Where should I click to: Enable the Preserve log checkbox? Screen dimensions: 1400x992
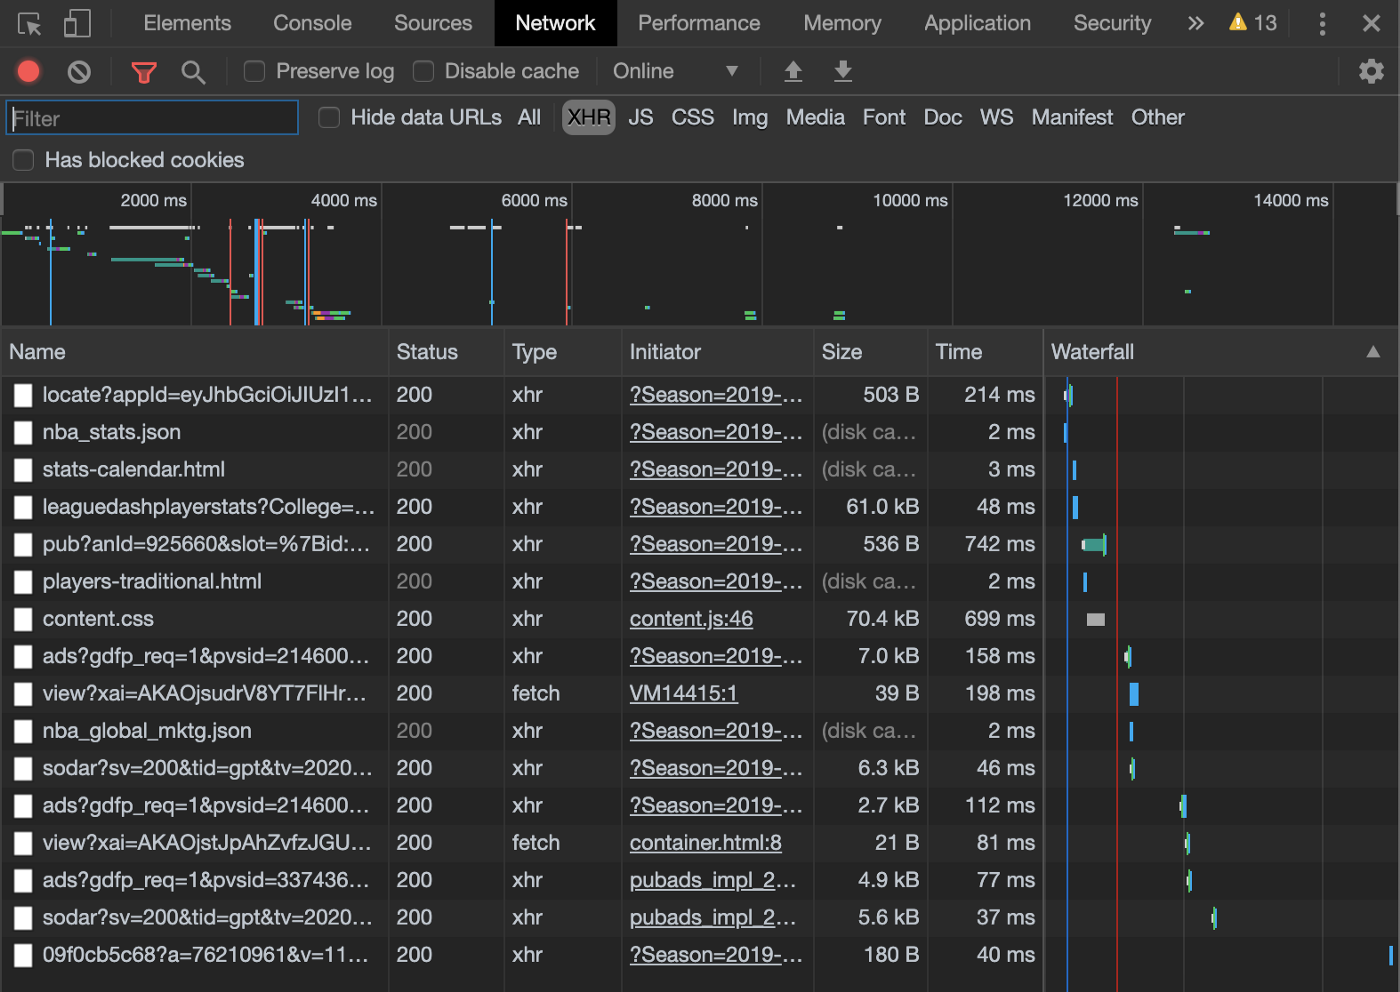tap(255, 71)
